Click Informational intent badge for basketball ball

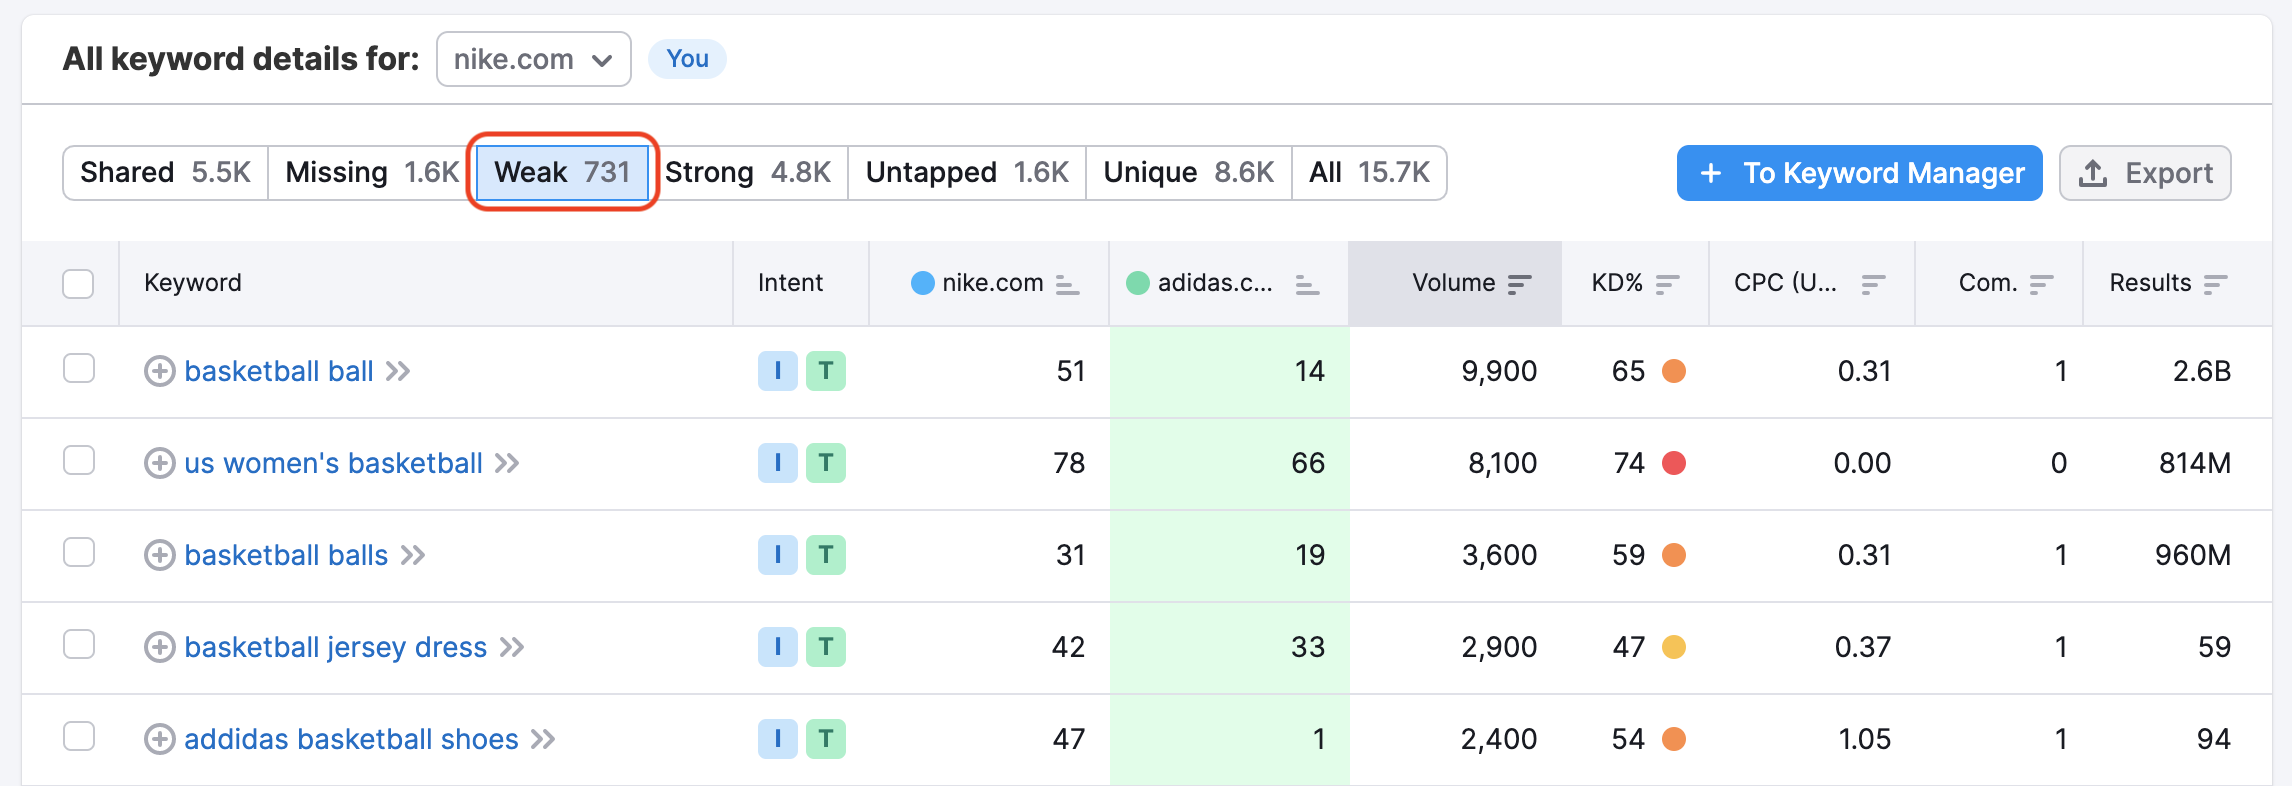[777, 371]
